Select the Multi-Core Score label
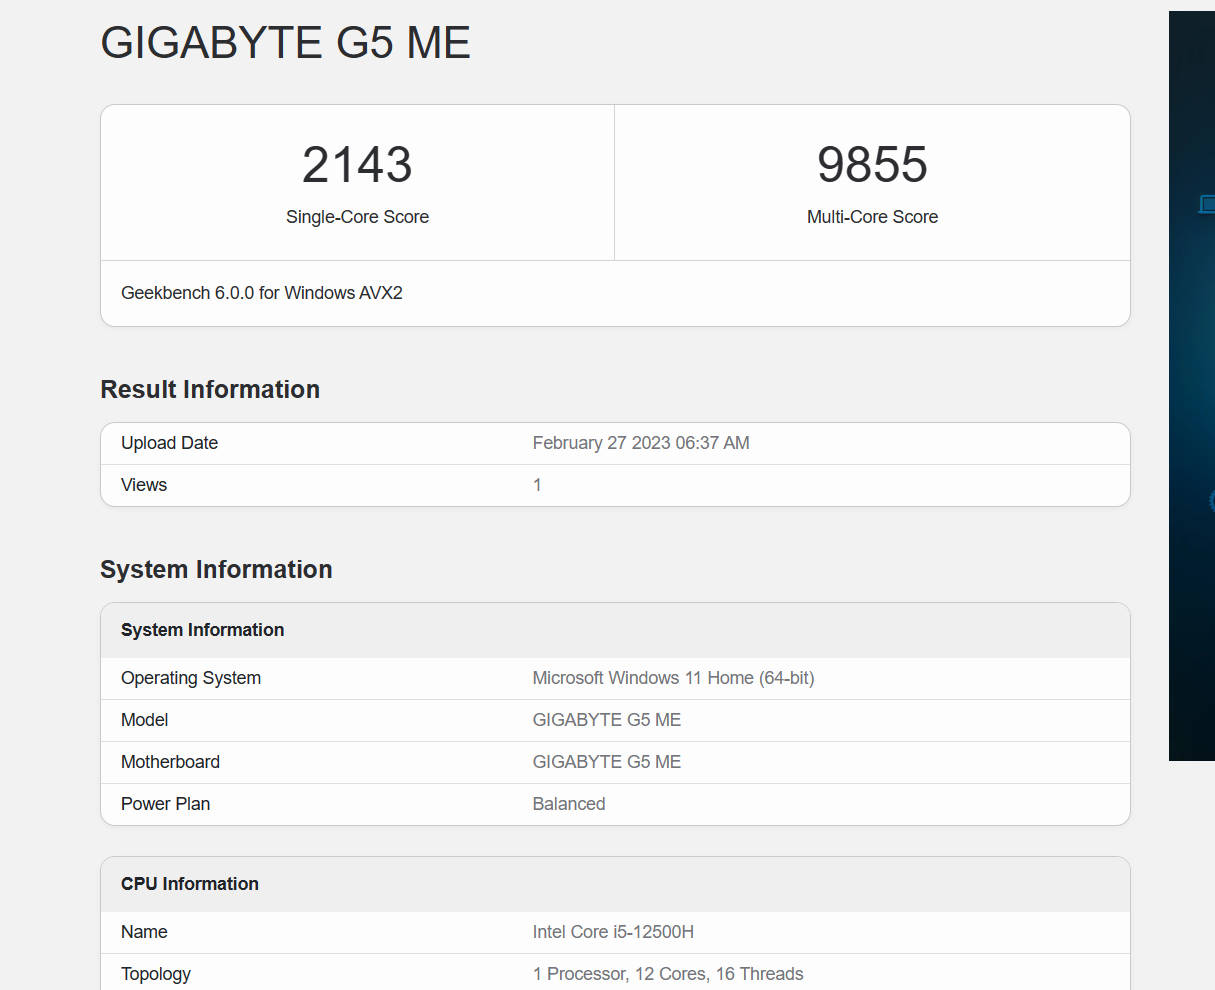The height and width of the screenshot is (990, 1215). (x=872, y=217)
